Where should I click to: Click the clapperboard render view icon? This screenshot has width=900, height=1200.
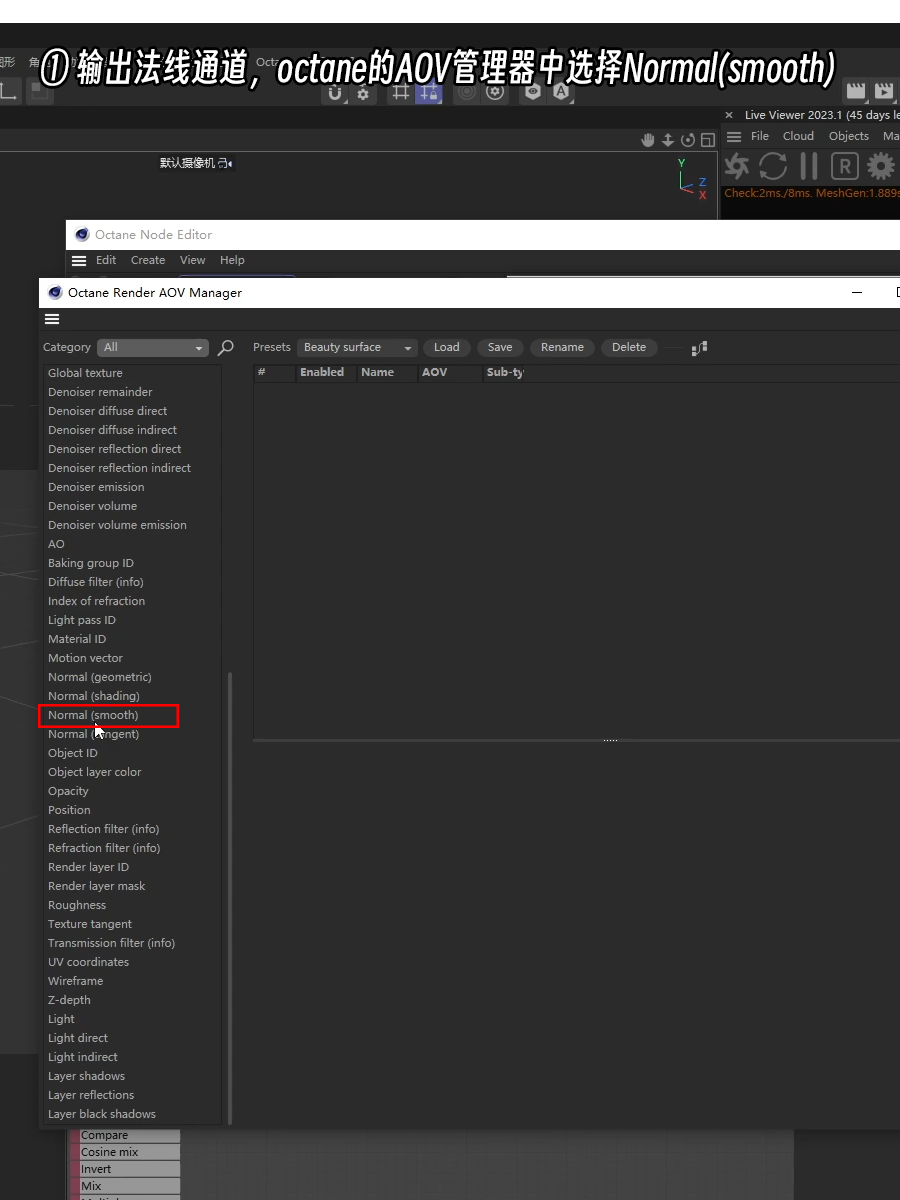click(x=856, y=92)
